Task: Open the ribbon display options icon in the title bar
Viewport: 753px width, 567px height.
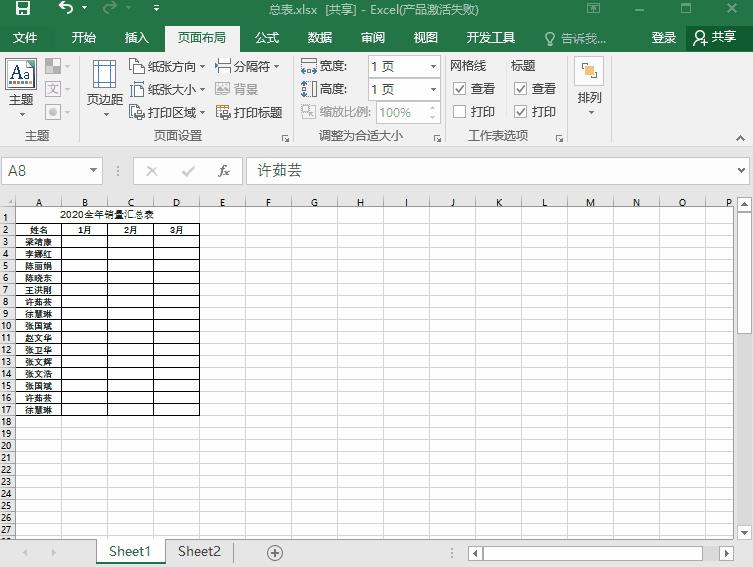Action: (594, 8)
